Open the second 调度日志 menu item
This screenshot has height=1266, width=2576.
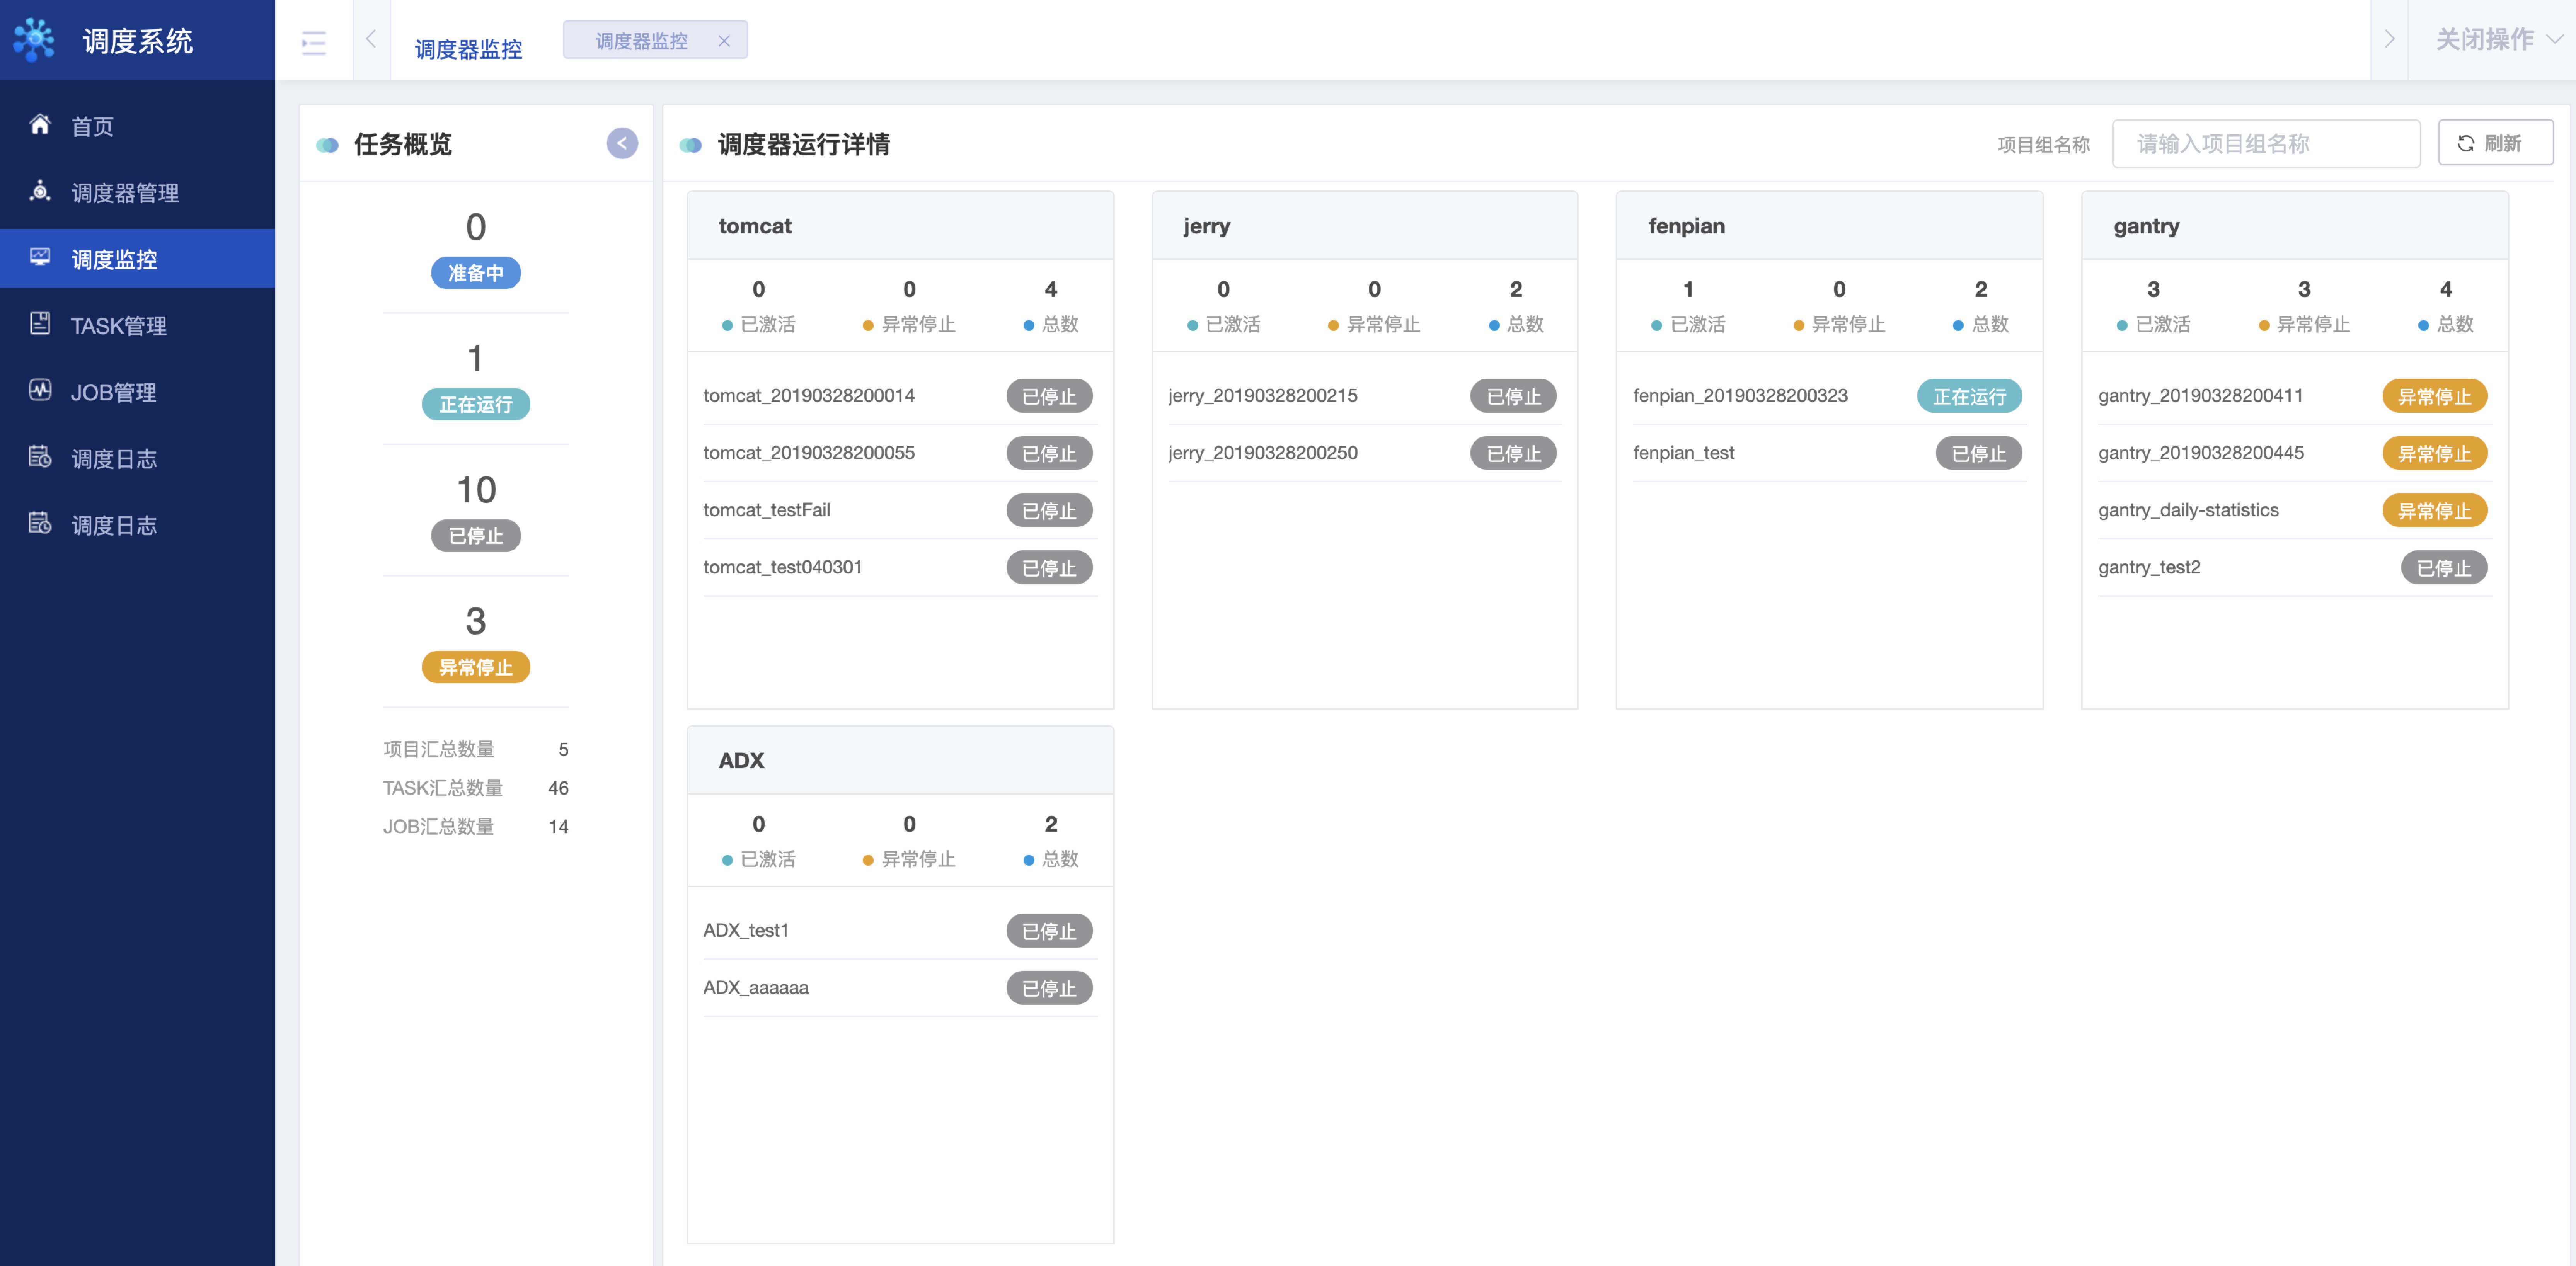[x=114, y=525]
